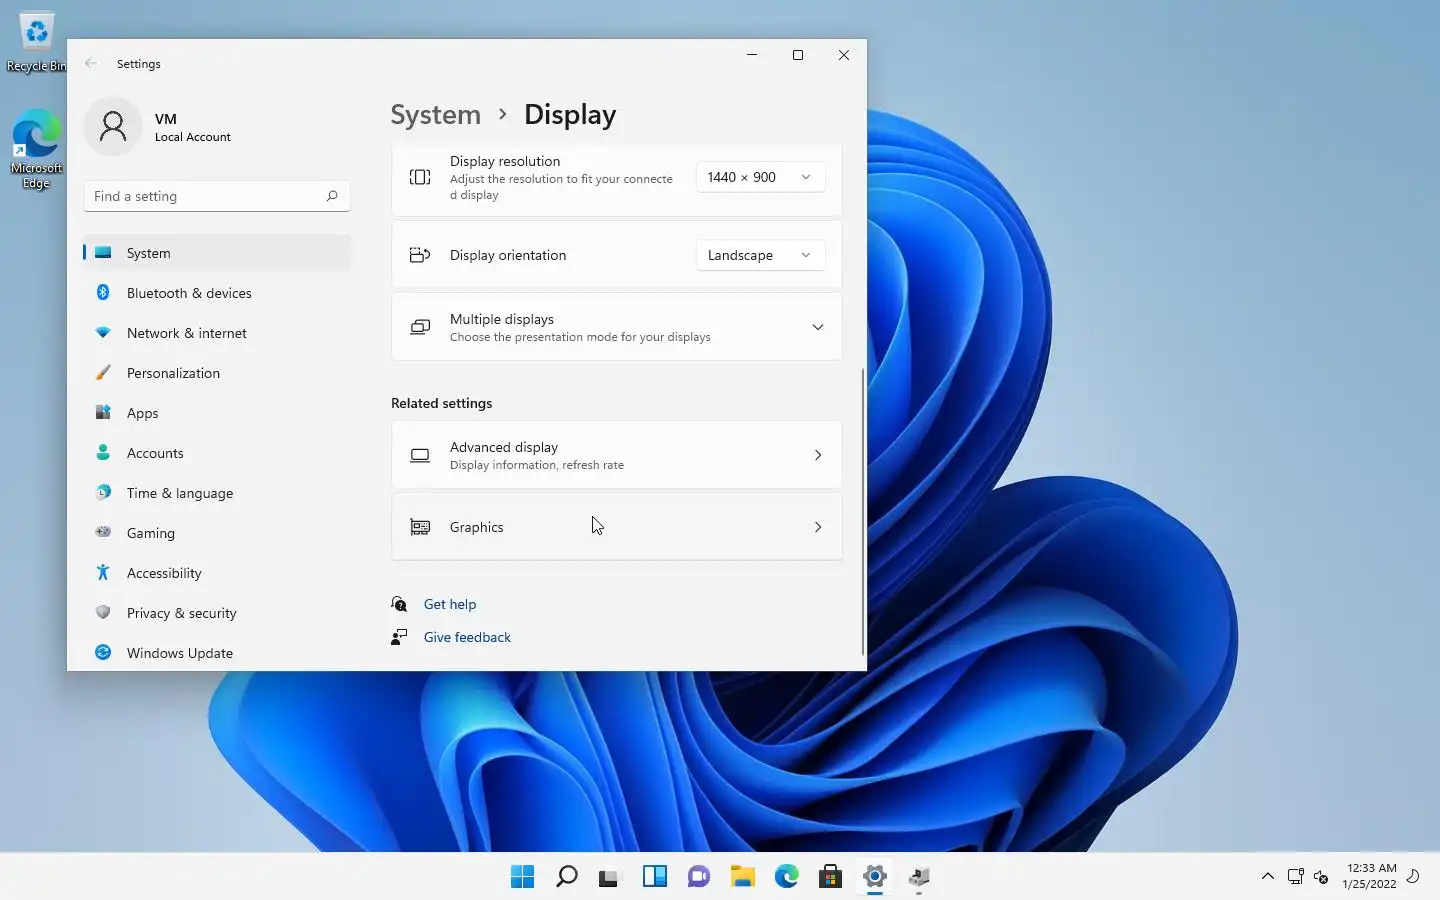Launch Microsoft Edge from the taskbar
Image resolution: width=1440 pixels, height=900 pixels.
tap(786, 877)
